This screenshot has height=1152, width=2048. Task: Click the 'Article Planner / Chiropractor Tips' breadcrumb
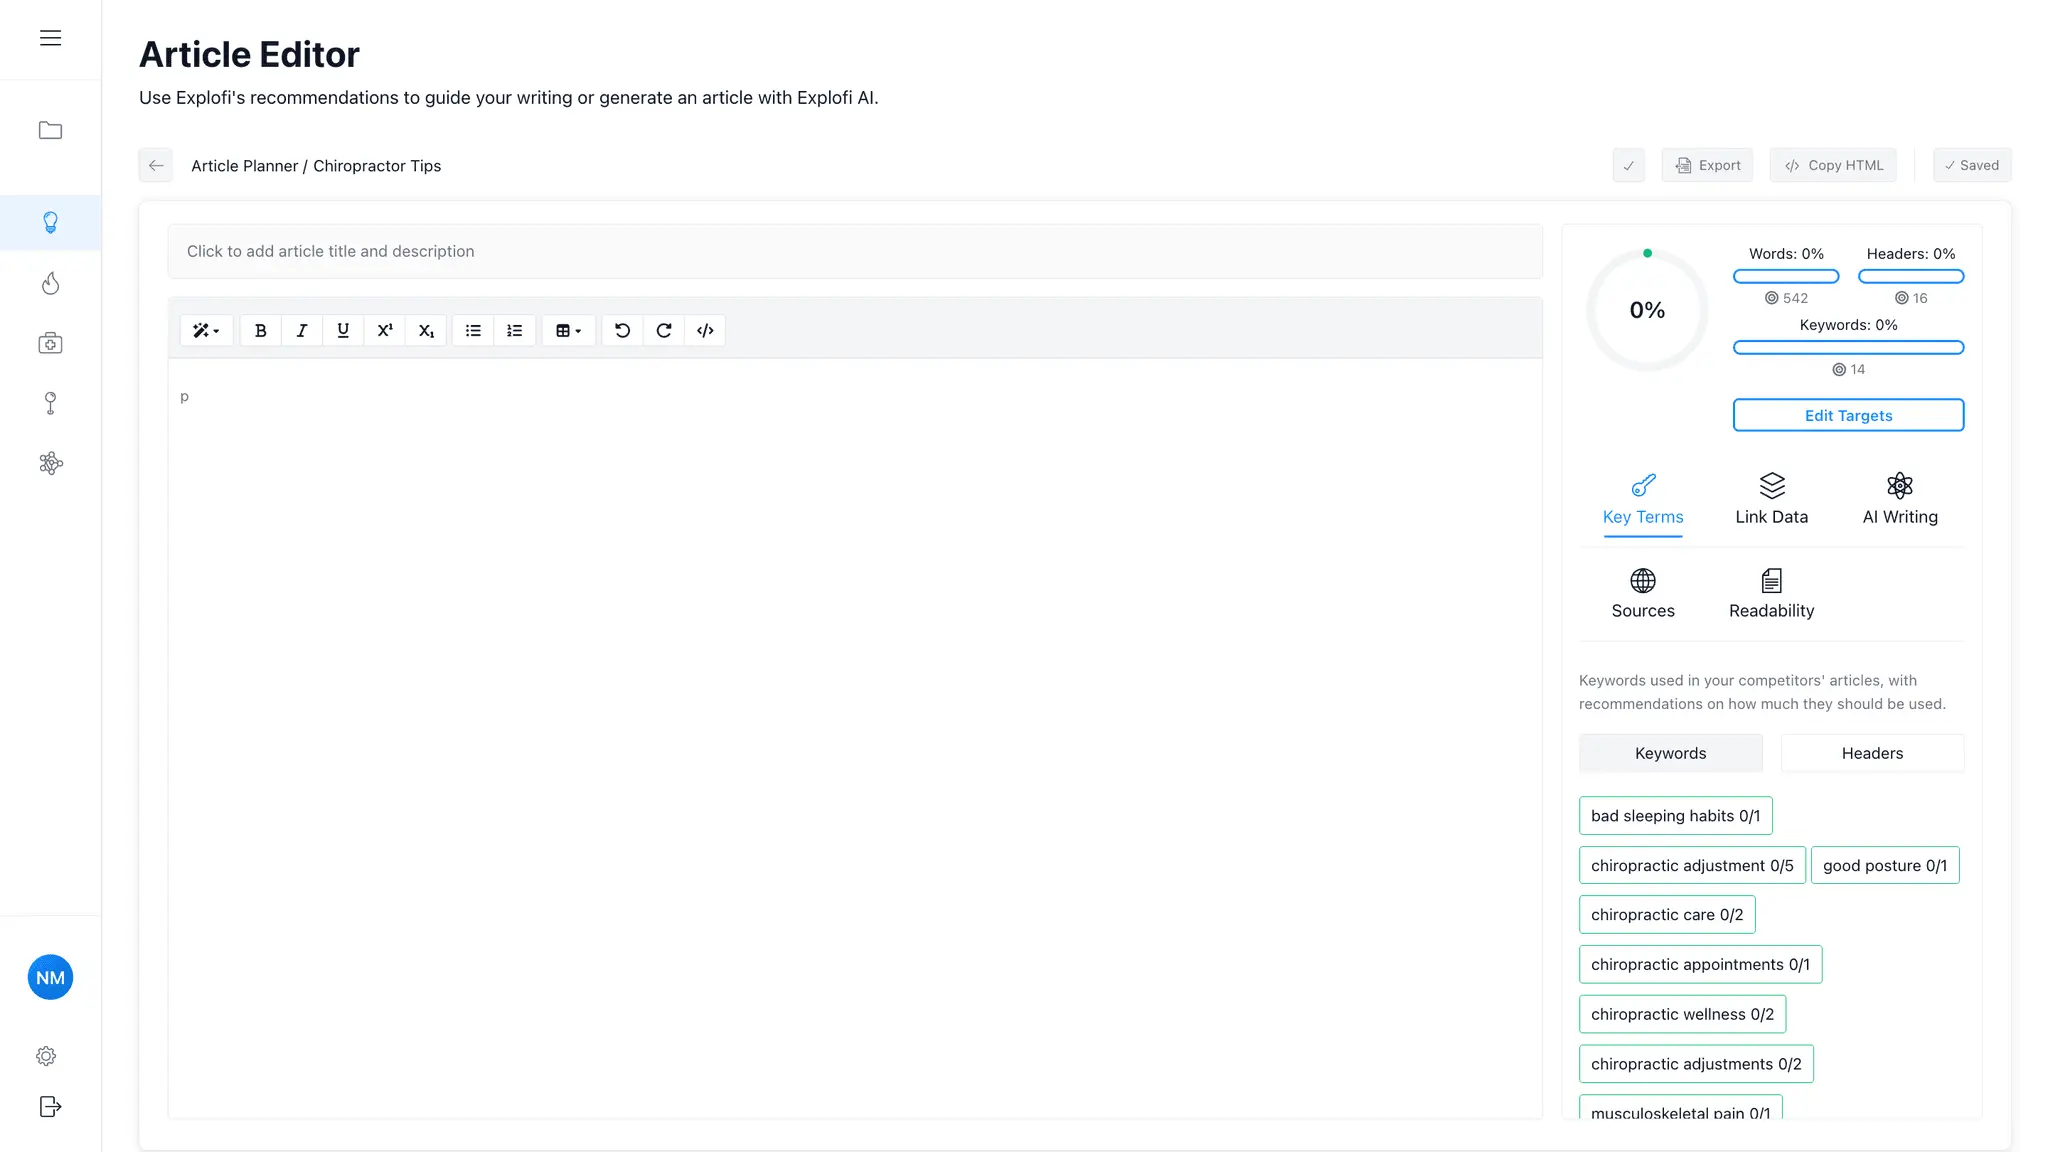[316, 166]
